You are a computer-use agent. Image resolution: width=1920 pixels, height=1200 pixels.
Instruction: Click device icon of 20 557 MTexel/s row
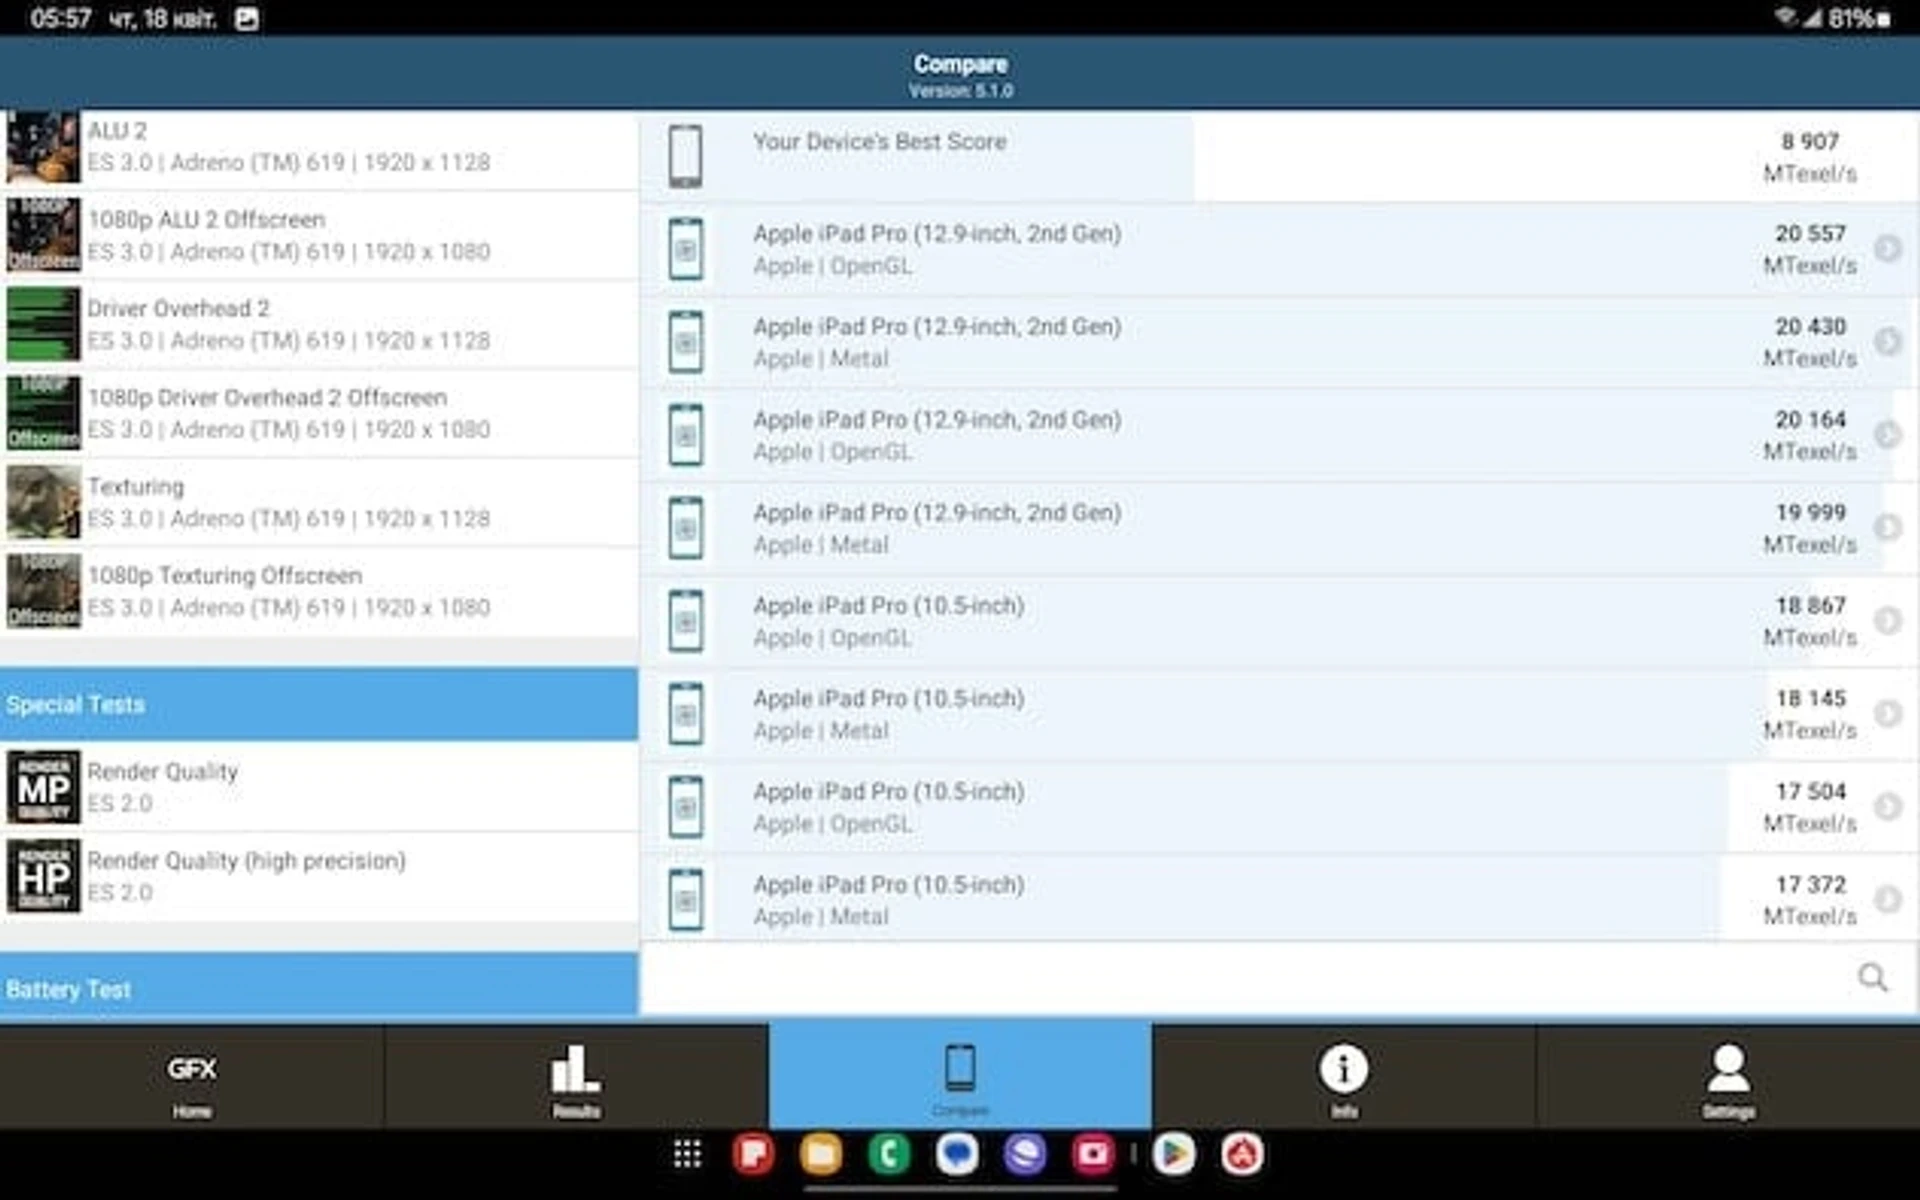tap(685, 249)
